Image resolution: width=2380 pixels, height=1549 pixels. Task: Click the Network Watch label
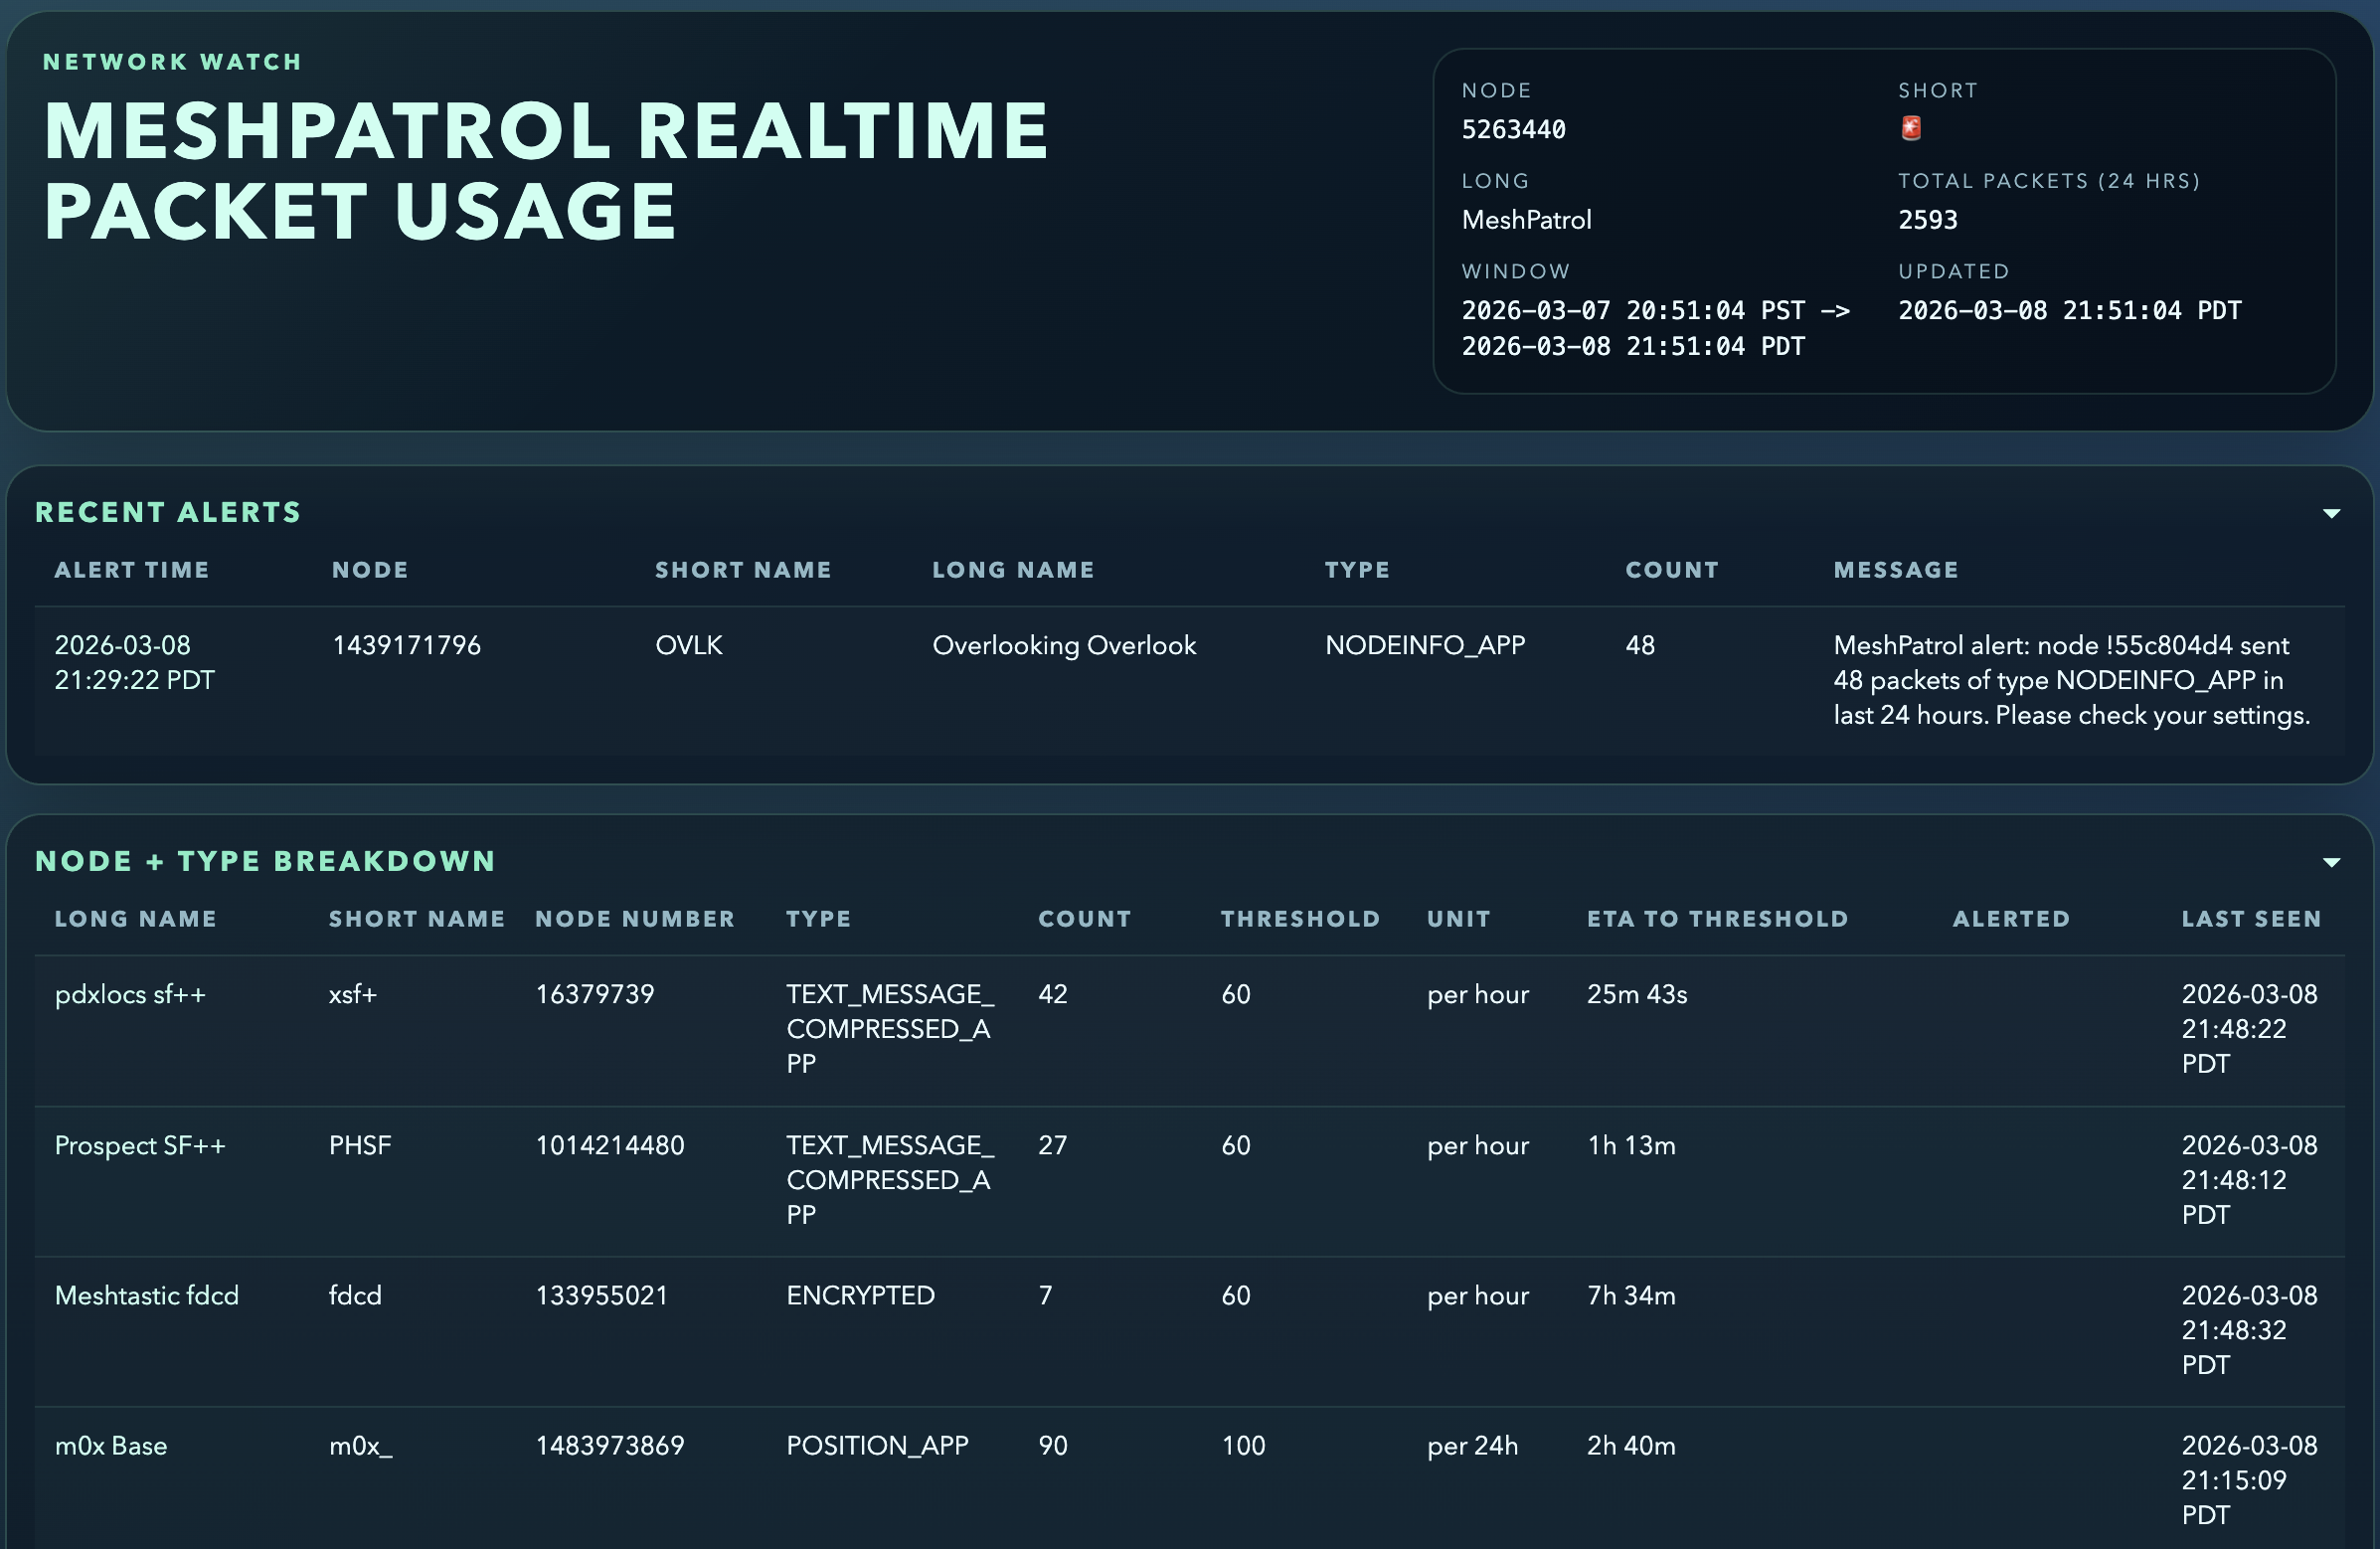coord(172,62)
